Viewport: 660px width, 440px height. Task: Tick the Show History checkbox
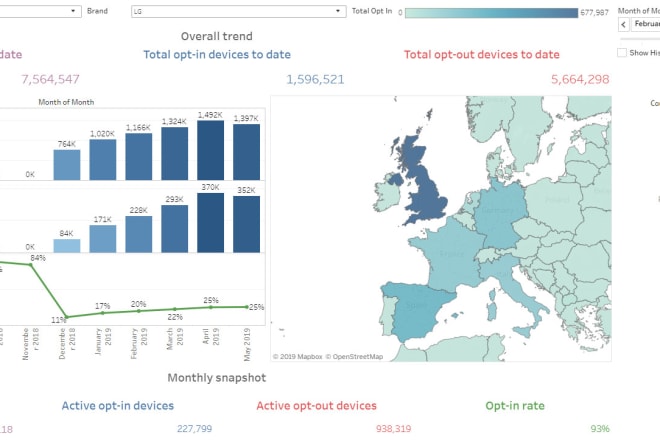click(622, 53)
